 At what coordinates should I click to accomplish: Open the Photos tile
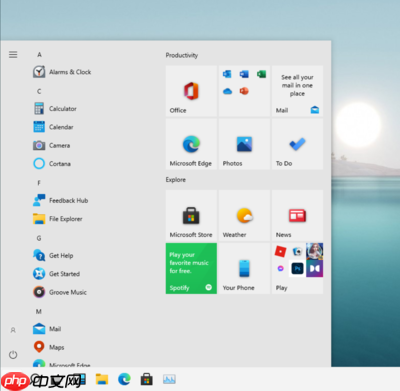(x=244, y=144)
